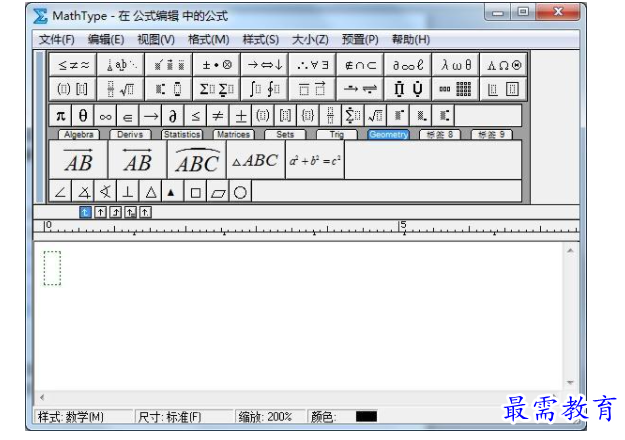Insert the not-equal symbol
The height and width of the screenshot is (440, 625).
pos(218,116)
